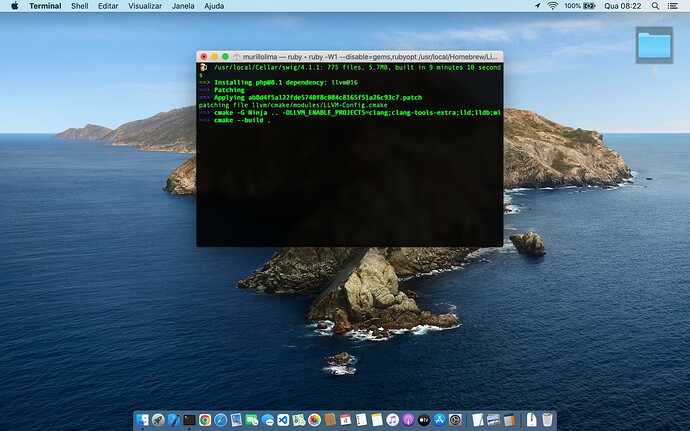Image resolution: width=690 pixels, height=431 pixels.
Task: Open Apple TV app in Dock
Action: 424,420
